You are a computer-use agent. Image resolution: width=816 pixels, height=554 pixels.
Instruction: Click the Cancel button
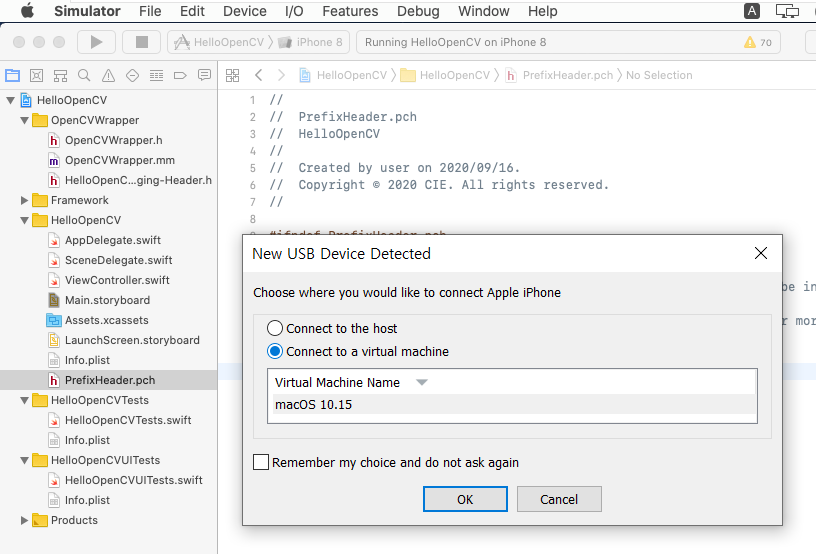click(x=559, y=499)
